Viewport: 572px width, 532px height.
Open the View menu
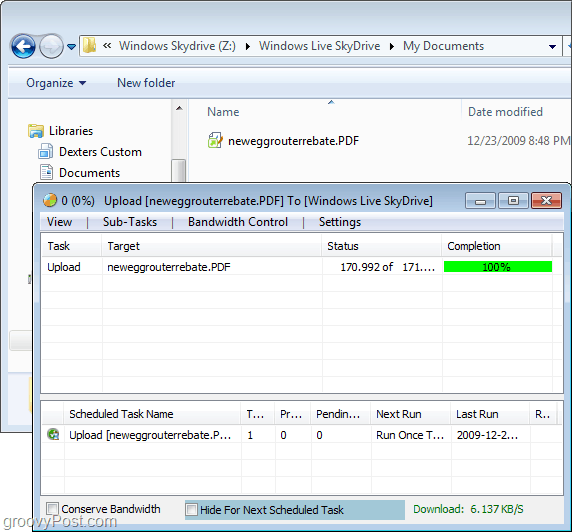[59, 222]
